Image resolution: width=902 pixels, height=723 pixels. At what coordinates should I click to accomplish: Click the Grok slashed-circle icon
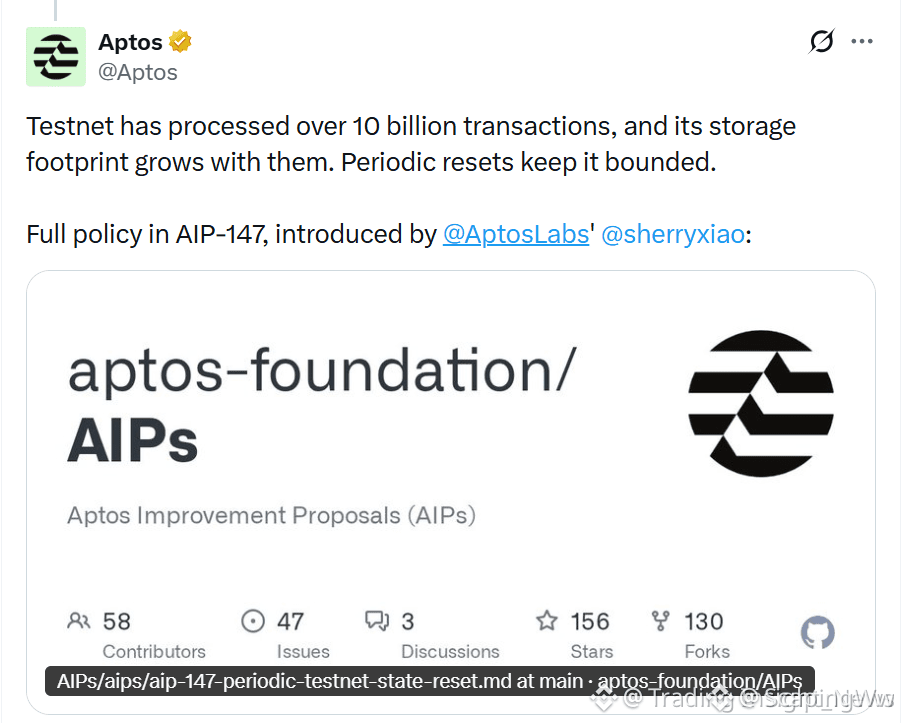coord(821,41)
